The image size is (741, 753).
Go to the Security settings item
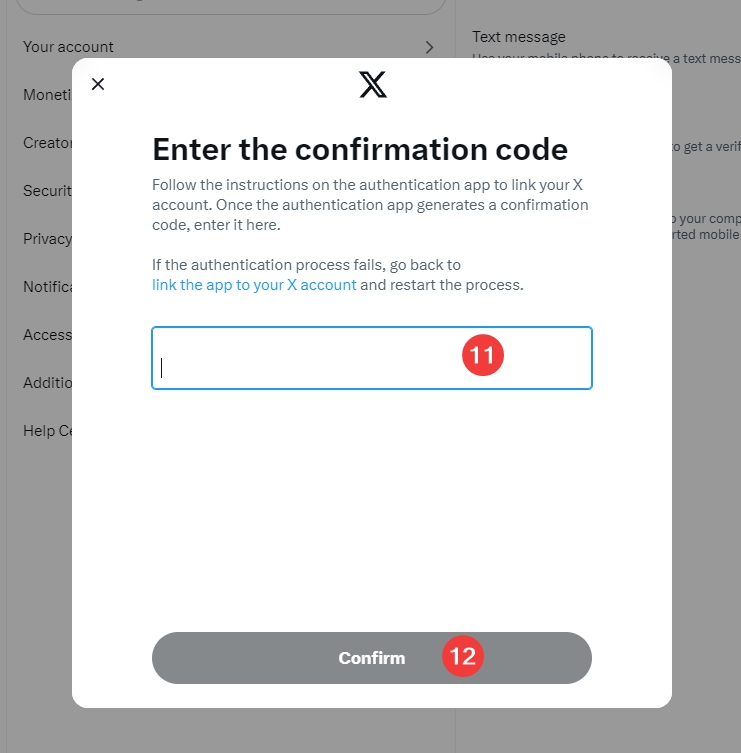coord(47,190)
